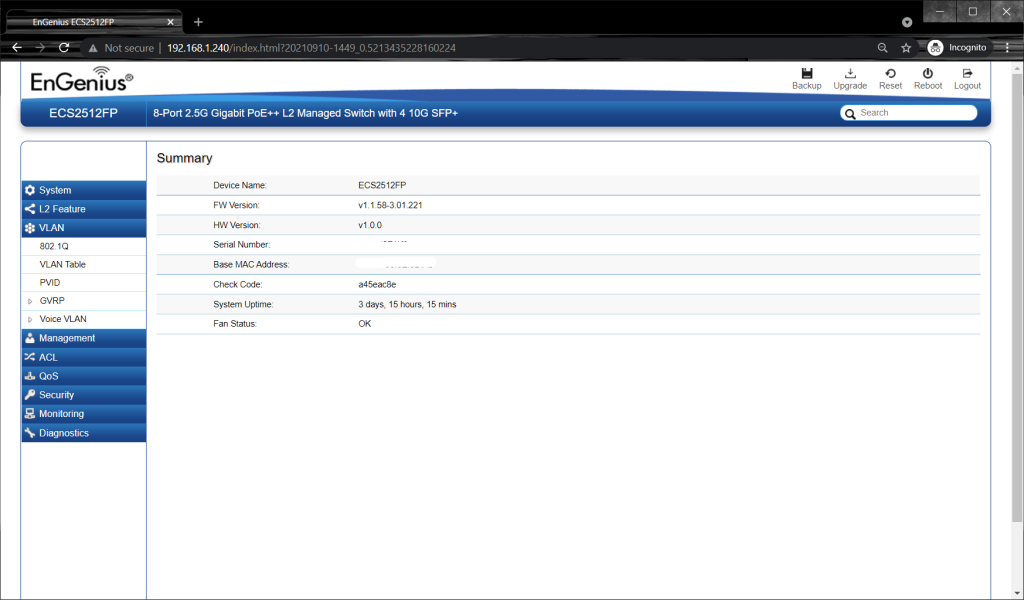Click the System gear icon in sidebar
The width and height of the screenshot is (1024, 600).
tap(30, 190)
